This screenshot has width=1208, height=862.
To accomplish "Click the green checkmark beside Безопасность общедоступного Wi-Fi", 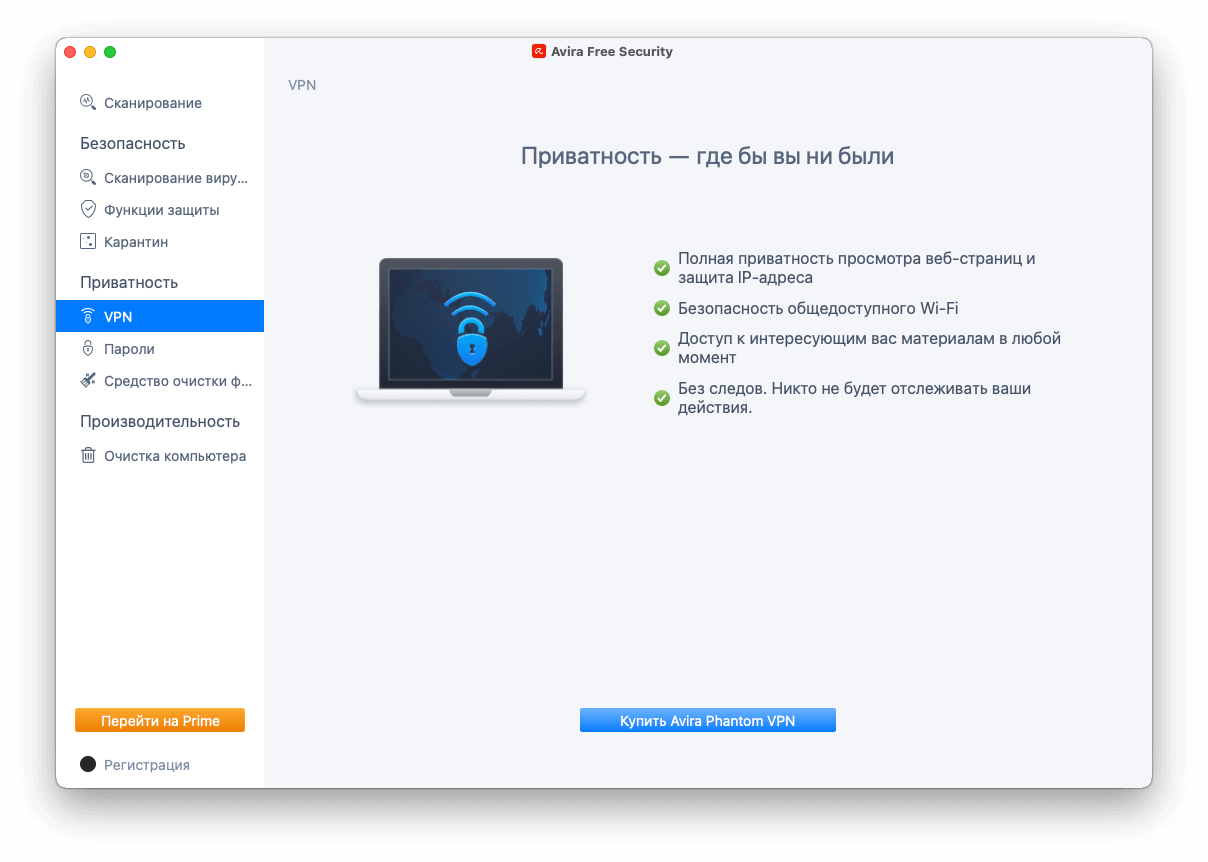I will click(661, 308).
